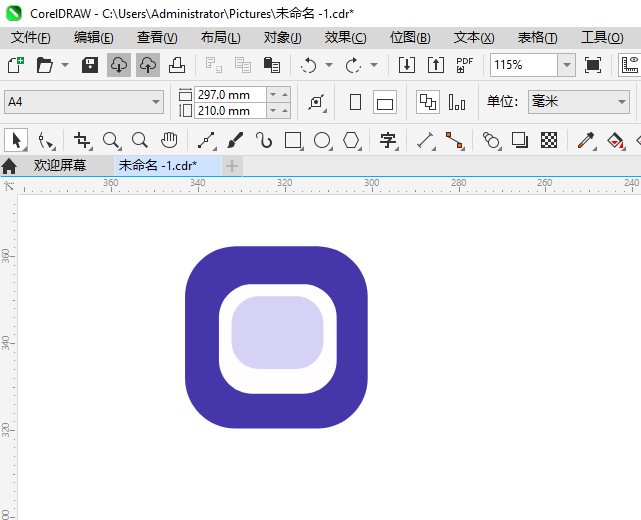Image resolution: width=641 pixels, height=520 pixels.
Task: Print the document with printer icon
Action: click(x=177, y=65)
